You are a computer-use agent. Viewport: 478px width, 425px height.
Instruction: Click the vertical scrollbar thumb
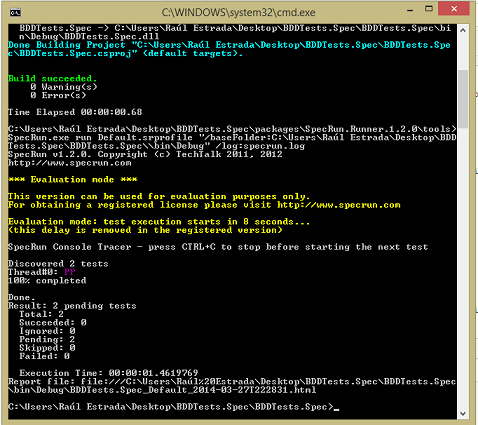pos(463,99)
